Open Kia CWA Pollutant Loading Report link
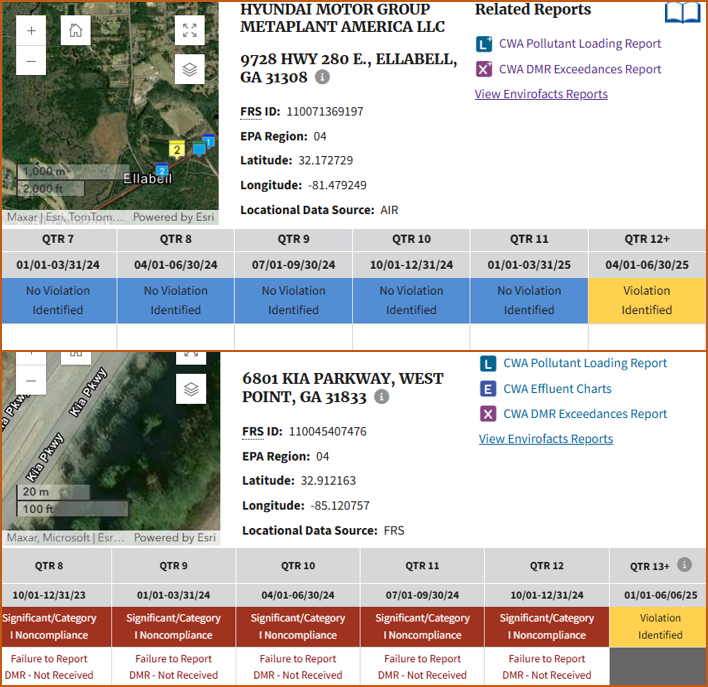 tap(585, 363)
